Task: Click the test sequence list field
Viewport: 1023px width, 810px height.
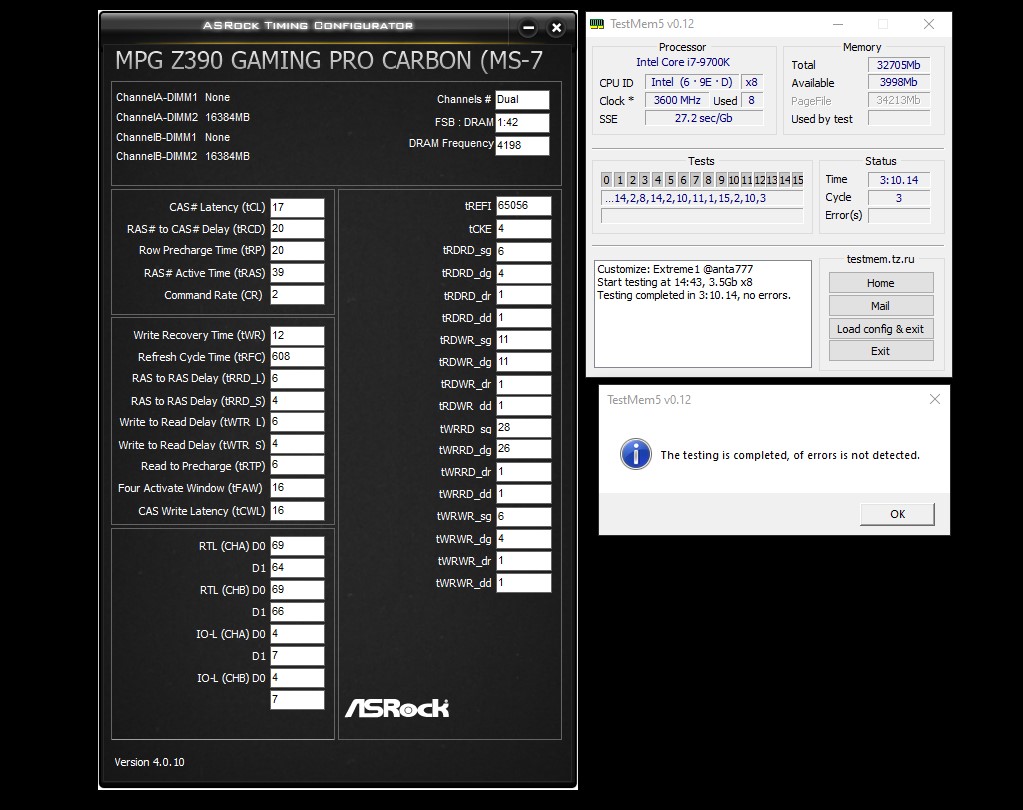Action: [701, 198]
